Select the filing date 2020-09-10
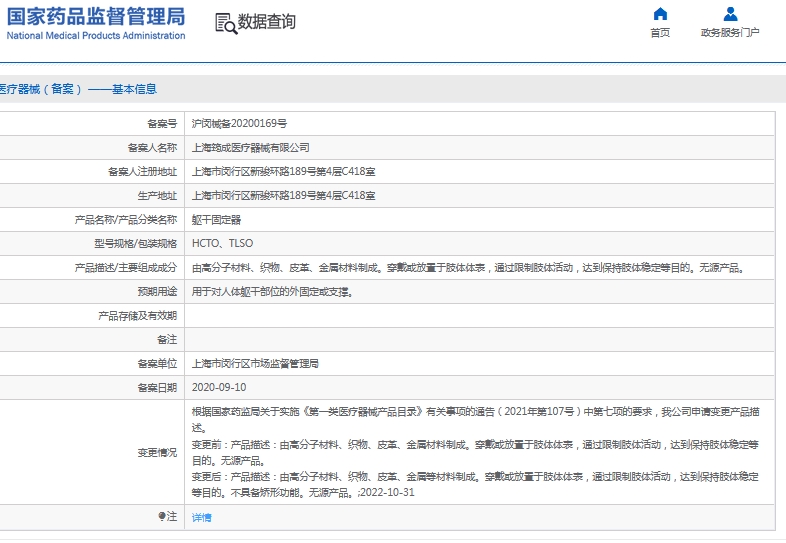This screenshot has height=543, width=786. [219, 387]
